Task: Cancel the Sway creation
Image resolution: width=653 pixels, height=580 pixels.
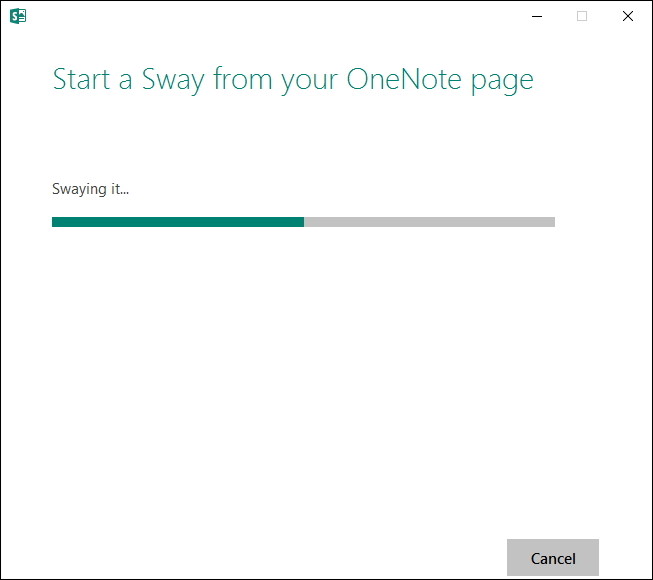Action: [x=553, y=558]
